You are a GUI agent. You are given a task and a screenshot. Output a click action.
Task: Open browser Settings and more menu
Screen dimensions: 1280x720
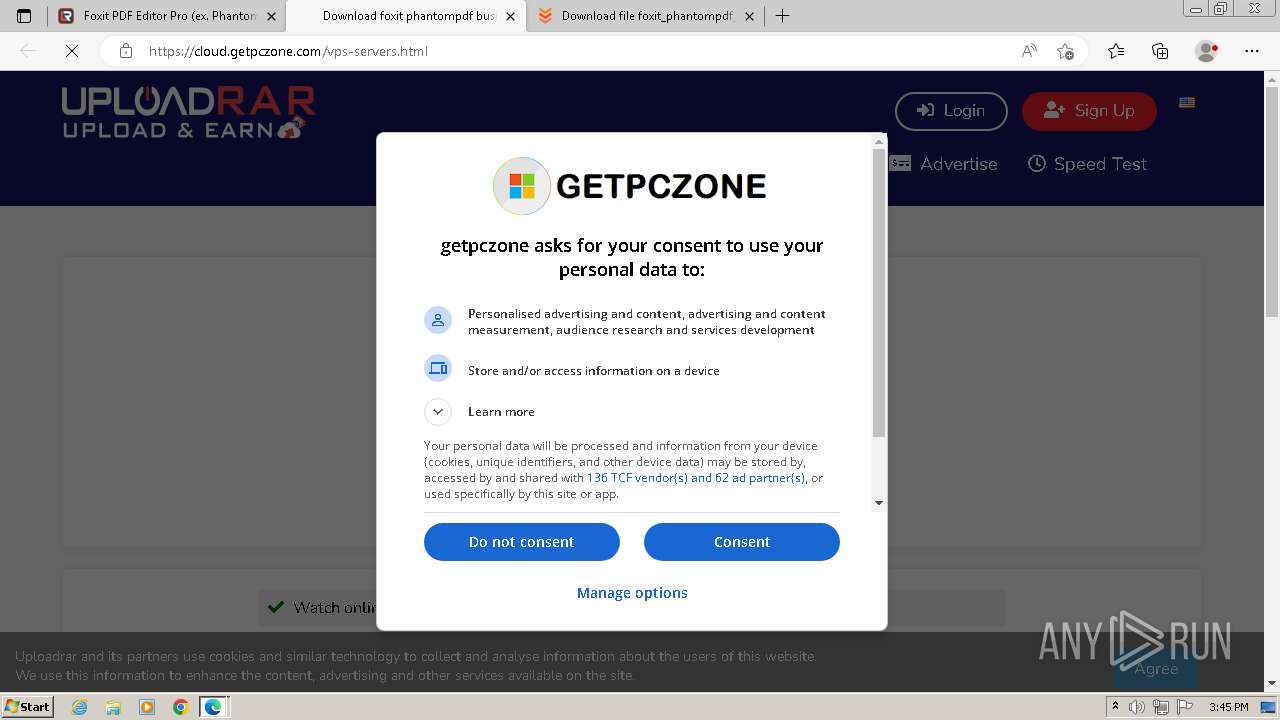point(1252,51)
